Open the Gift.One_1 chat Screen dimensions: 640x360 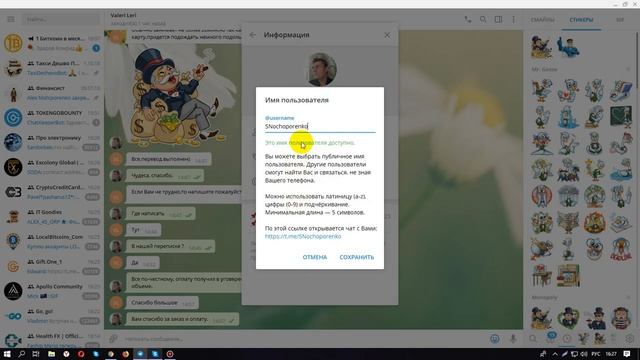52,266
